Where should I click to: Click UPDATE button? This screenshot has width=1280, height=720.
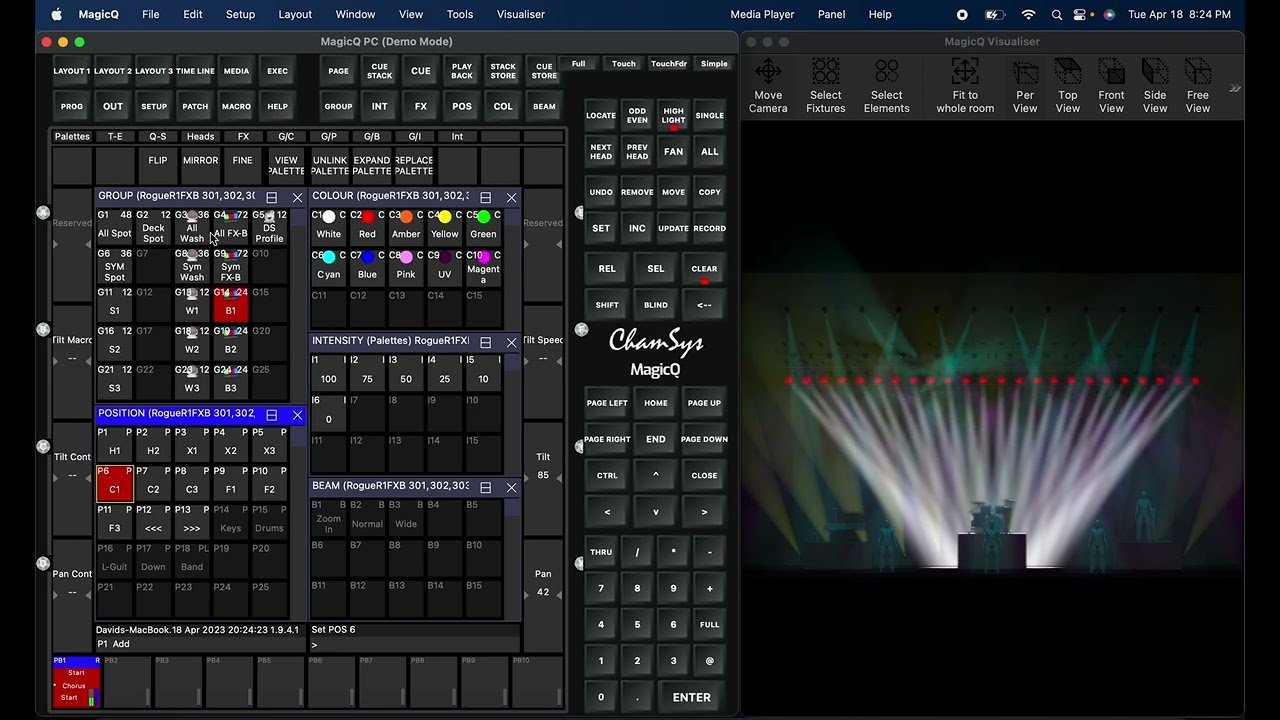[x=673, y=228]
